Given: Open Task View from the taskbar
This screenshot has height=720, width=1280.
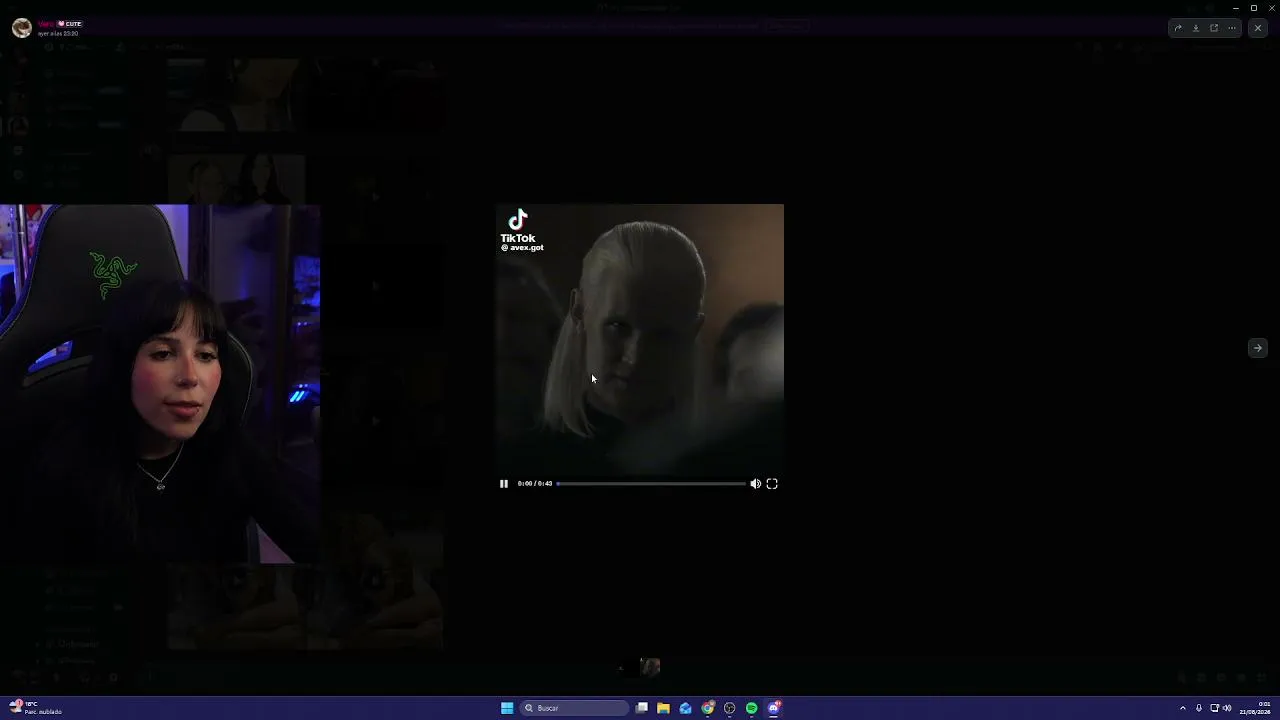Looking at the screenshot, I should pos(642,708).
